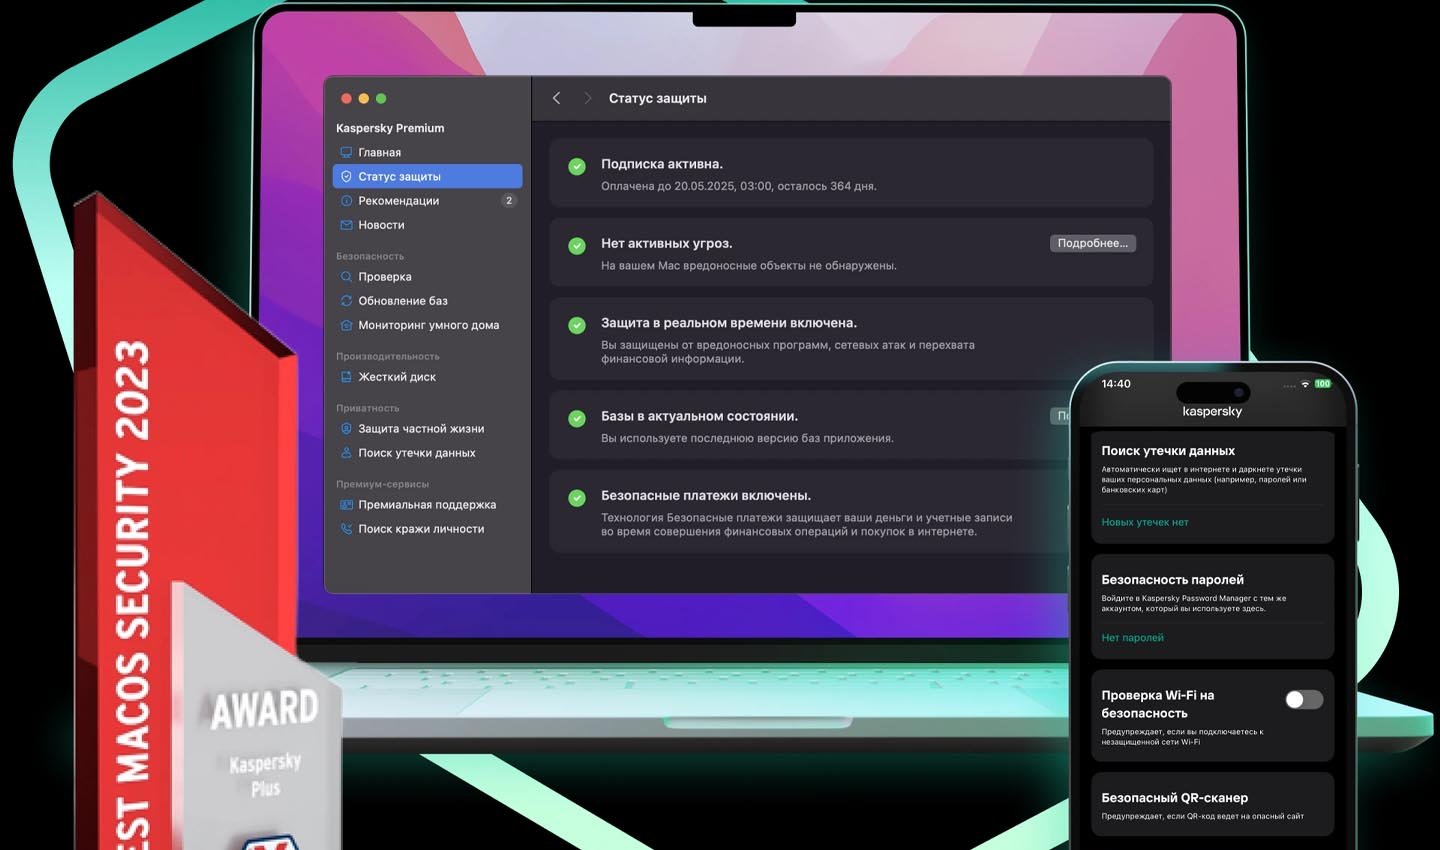Open the Поиск утечки данных card on phone
1440x850 pixels.
[x=1212, y=487]
